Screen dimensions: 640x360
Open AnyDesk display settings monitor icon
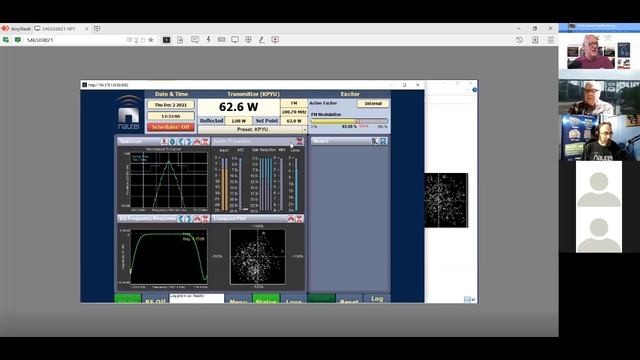pyautogui.click(x=235, y=40)
